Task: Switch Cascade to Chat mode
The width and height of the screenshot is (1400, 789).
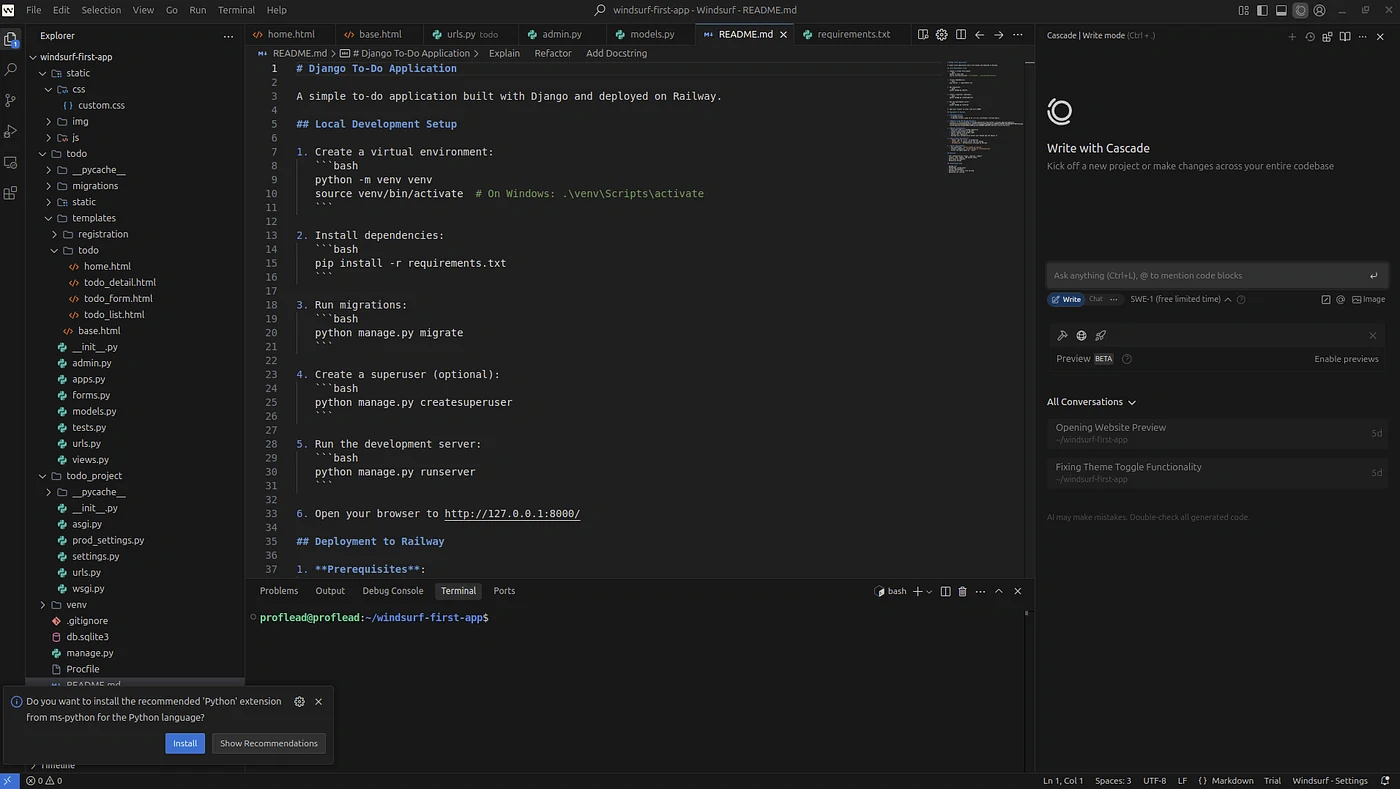Action: (1097, 299)
